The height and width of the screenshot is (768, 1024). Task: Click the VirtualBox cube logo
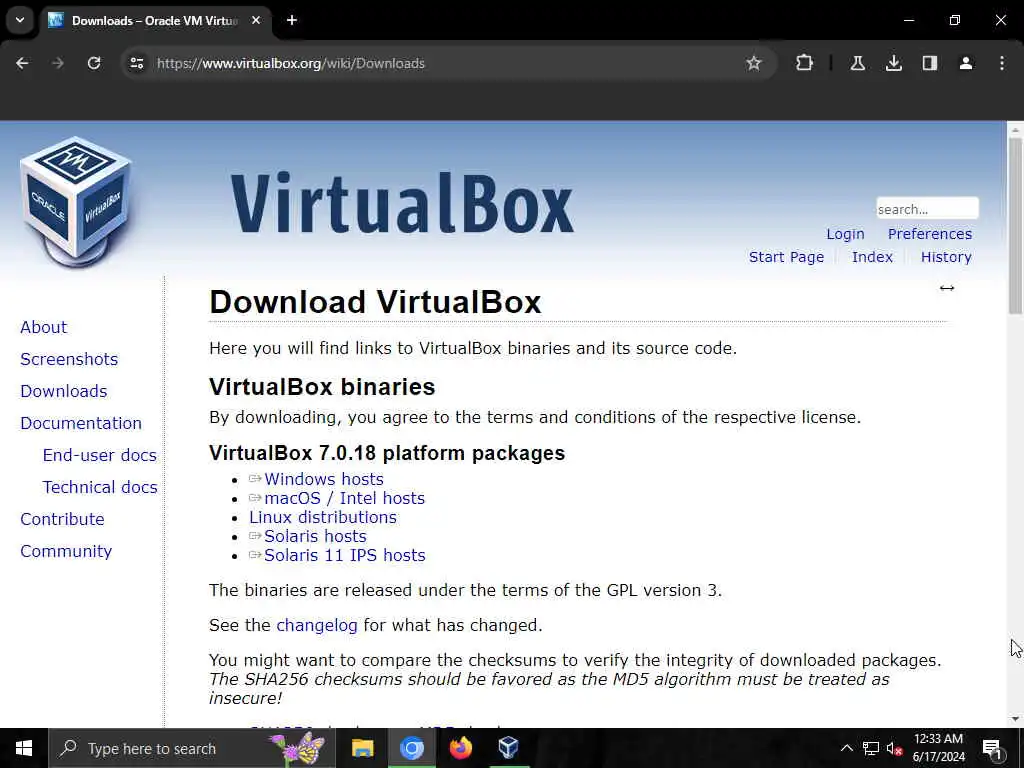tap(76, 201)
